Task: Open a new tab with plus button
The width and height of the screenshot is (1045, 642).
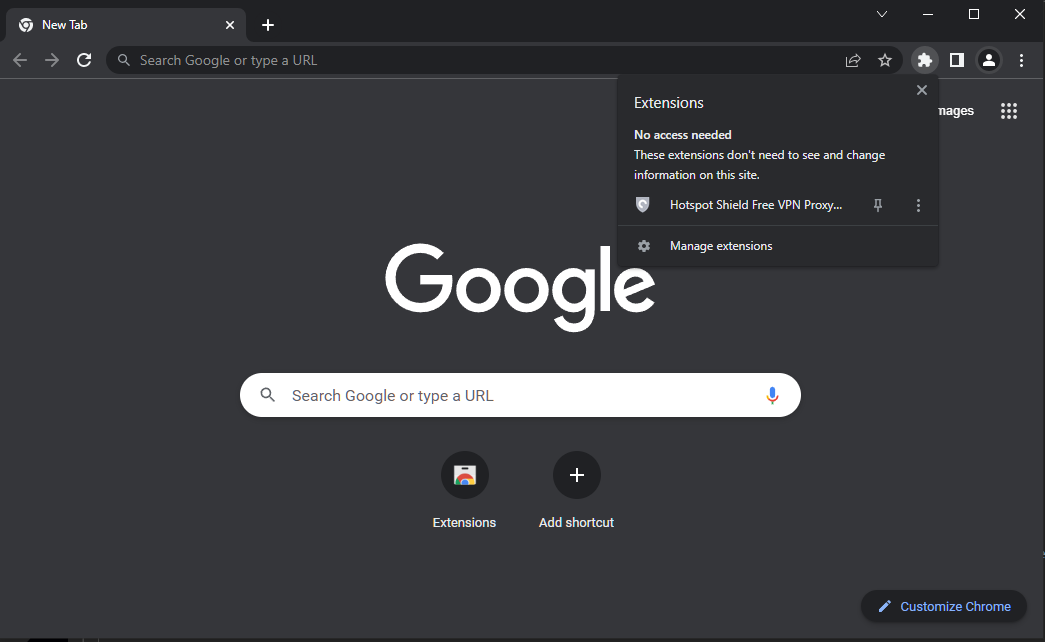Action: click(x=268, y=25)
